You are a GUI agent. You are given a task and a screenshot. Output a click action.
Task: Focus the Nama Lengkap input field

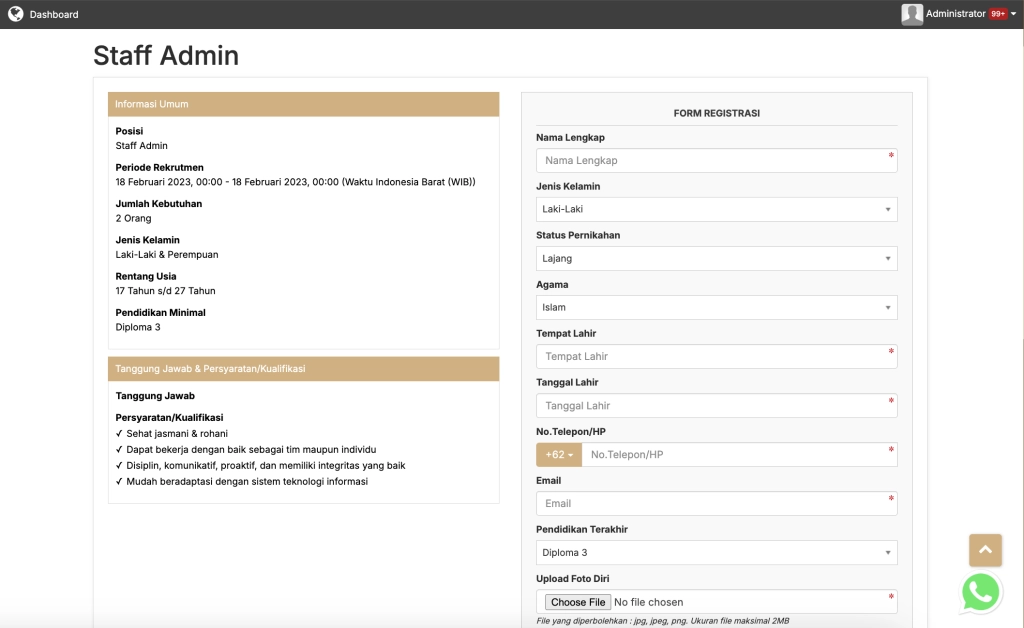click(716, 160)
